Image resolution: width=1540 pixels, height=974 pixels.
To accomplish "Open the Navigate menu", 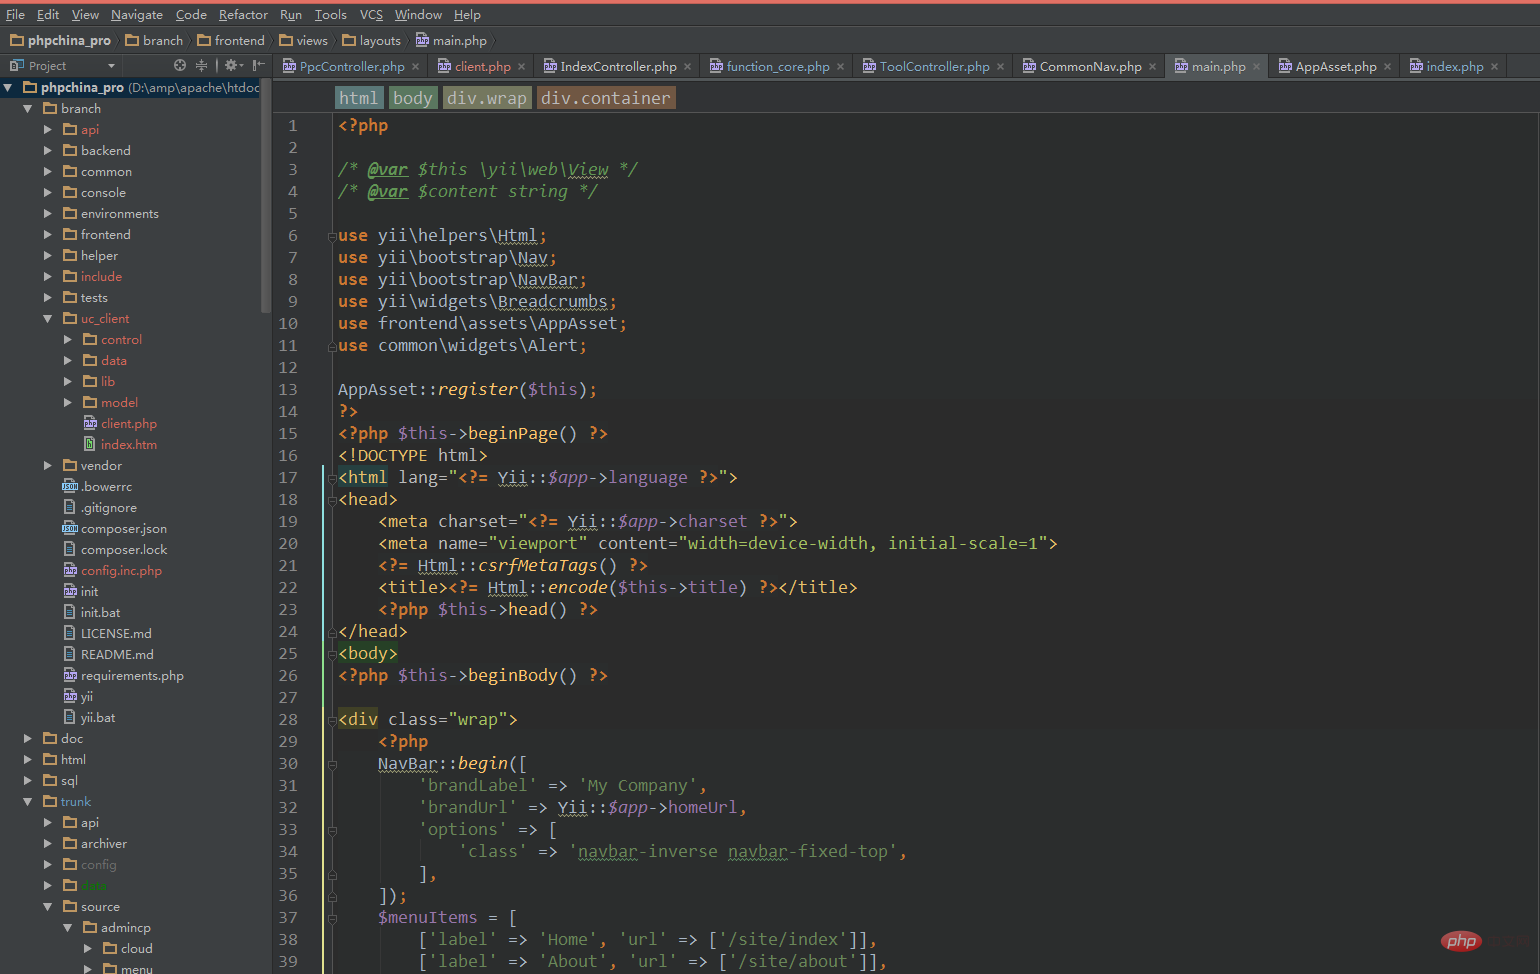I will pos(137,14).
